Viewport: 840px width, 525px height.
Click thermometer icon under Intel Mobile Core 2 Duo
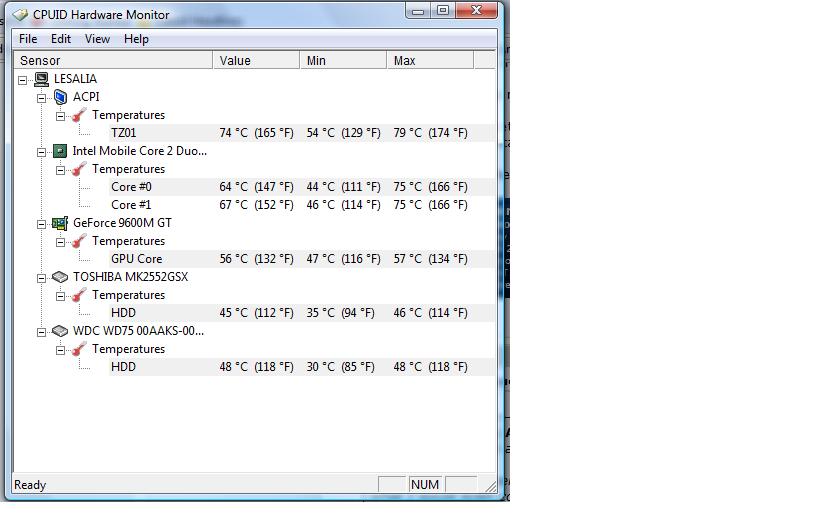79,169
